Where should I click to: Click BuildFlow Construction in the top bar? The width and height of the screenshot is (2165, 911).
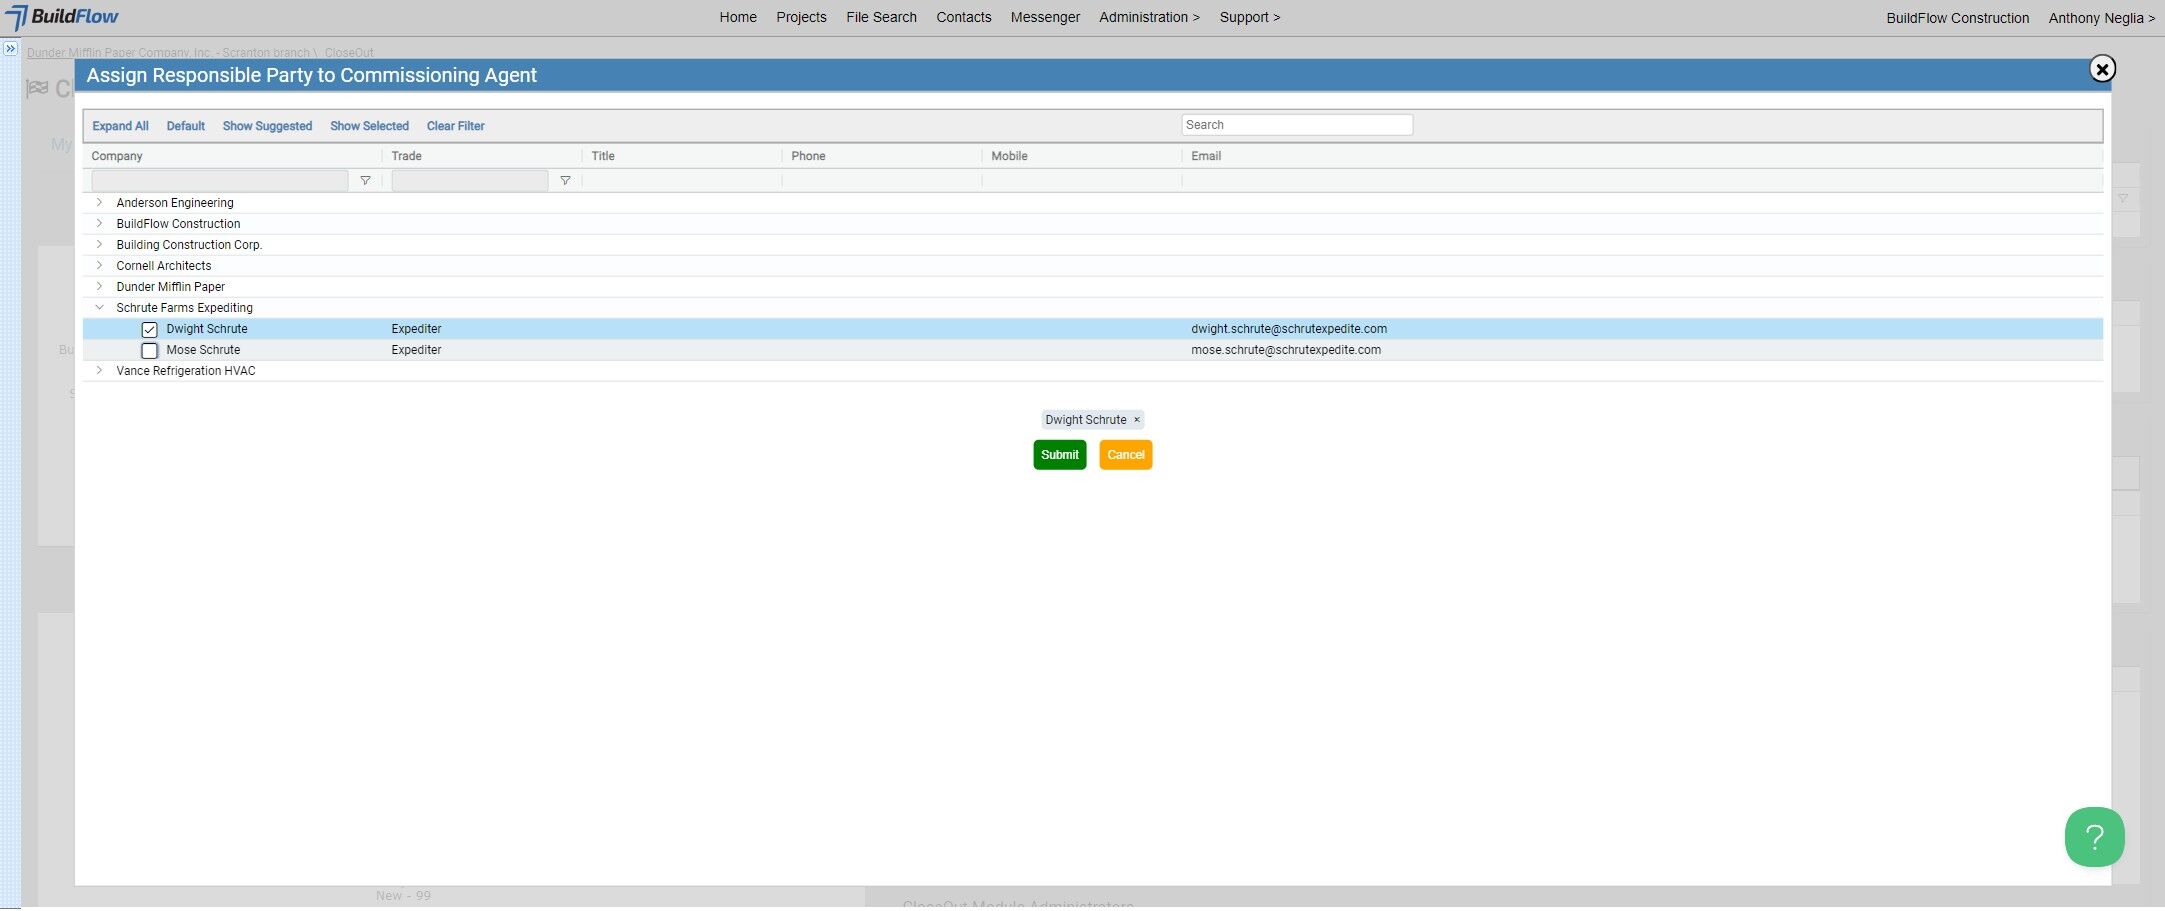click(x=1958, y=18)
